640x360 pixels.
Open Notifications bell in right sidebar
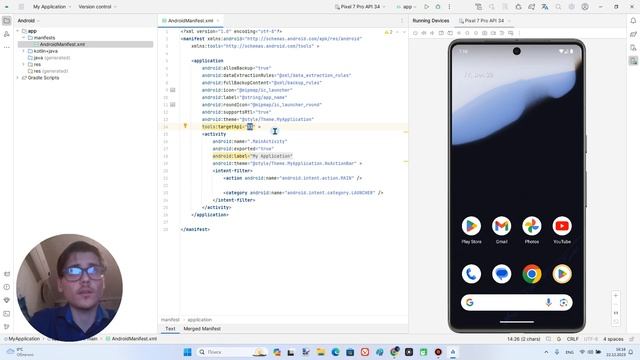pos(633,20)
